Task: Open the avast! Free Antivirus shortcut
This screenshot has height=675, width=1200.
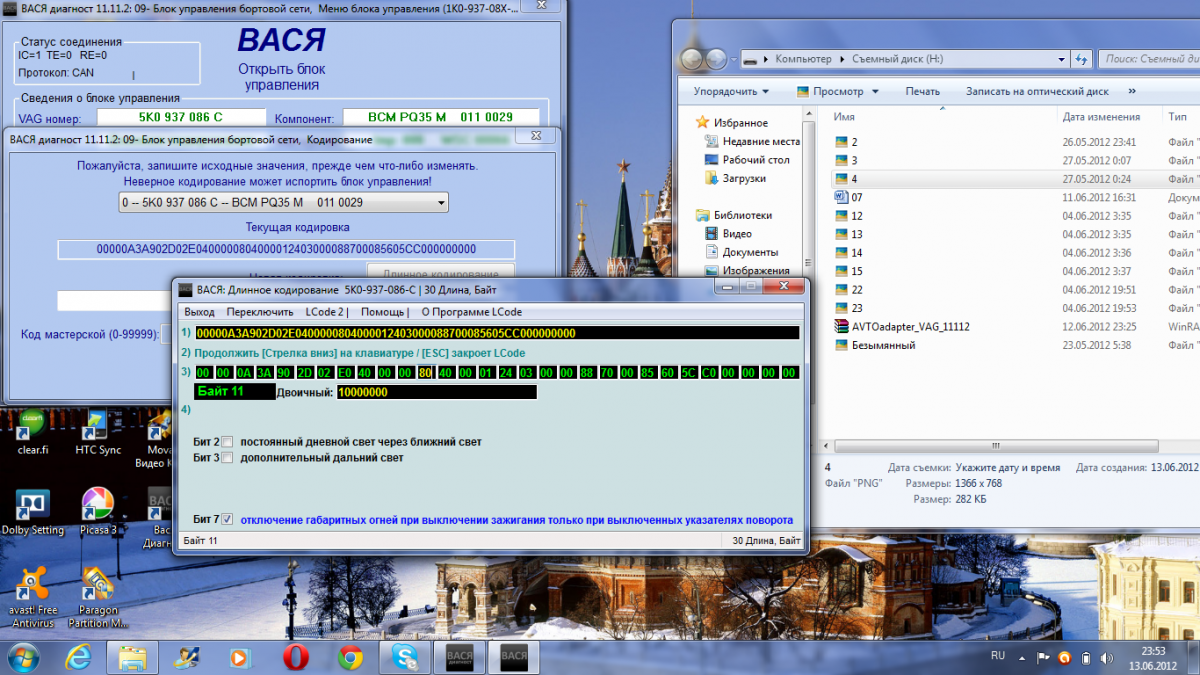Action: [32, 598]
